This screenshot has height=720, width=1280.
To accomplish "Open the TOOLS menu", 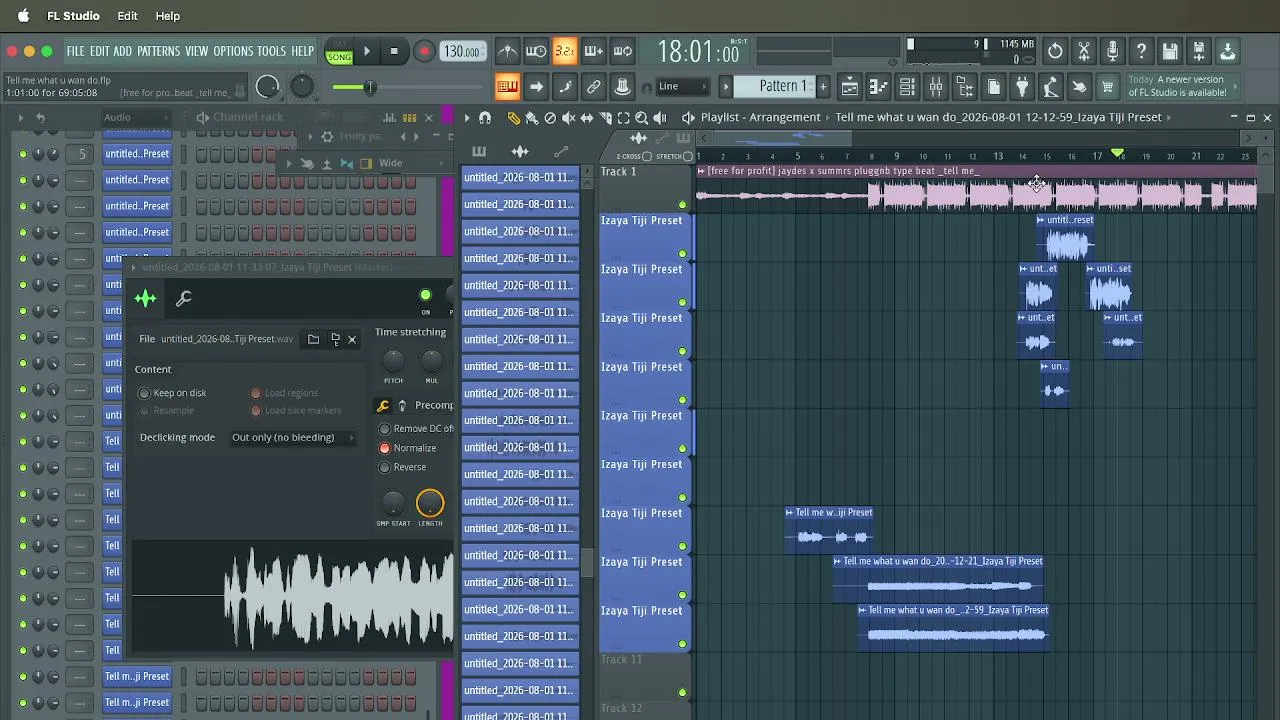I will [271, 51].
